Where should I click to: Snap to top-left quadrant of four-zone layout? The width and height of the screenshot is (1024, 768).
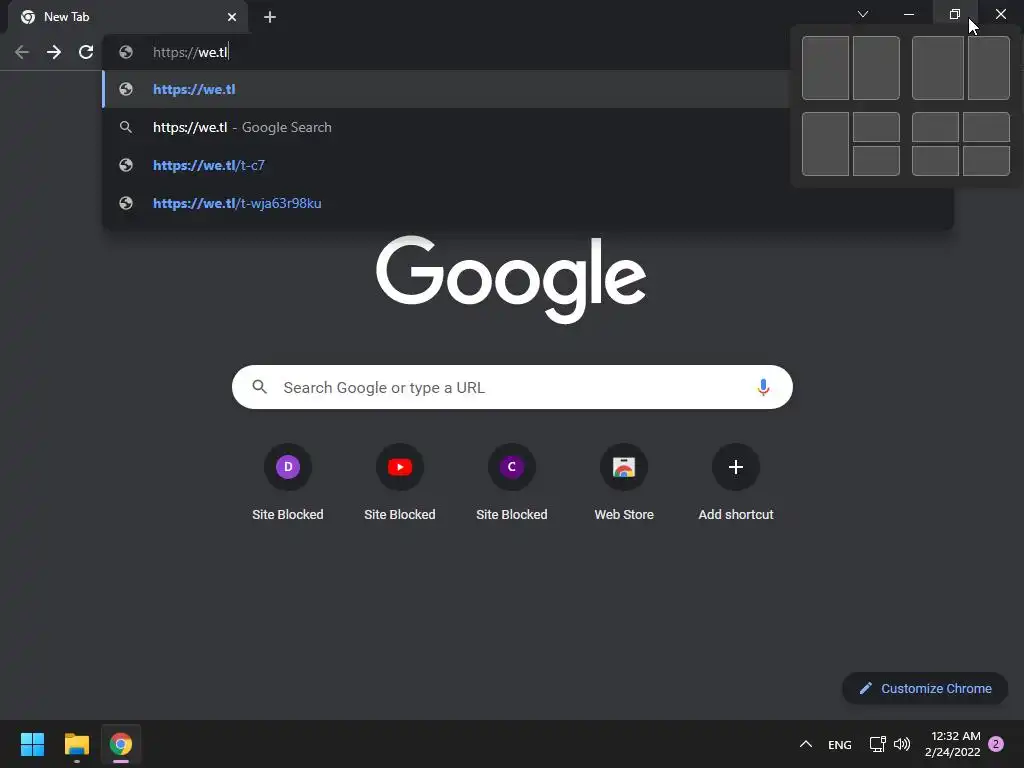pos(935,127)
